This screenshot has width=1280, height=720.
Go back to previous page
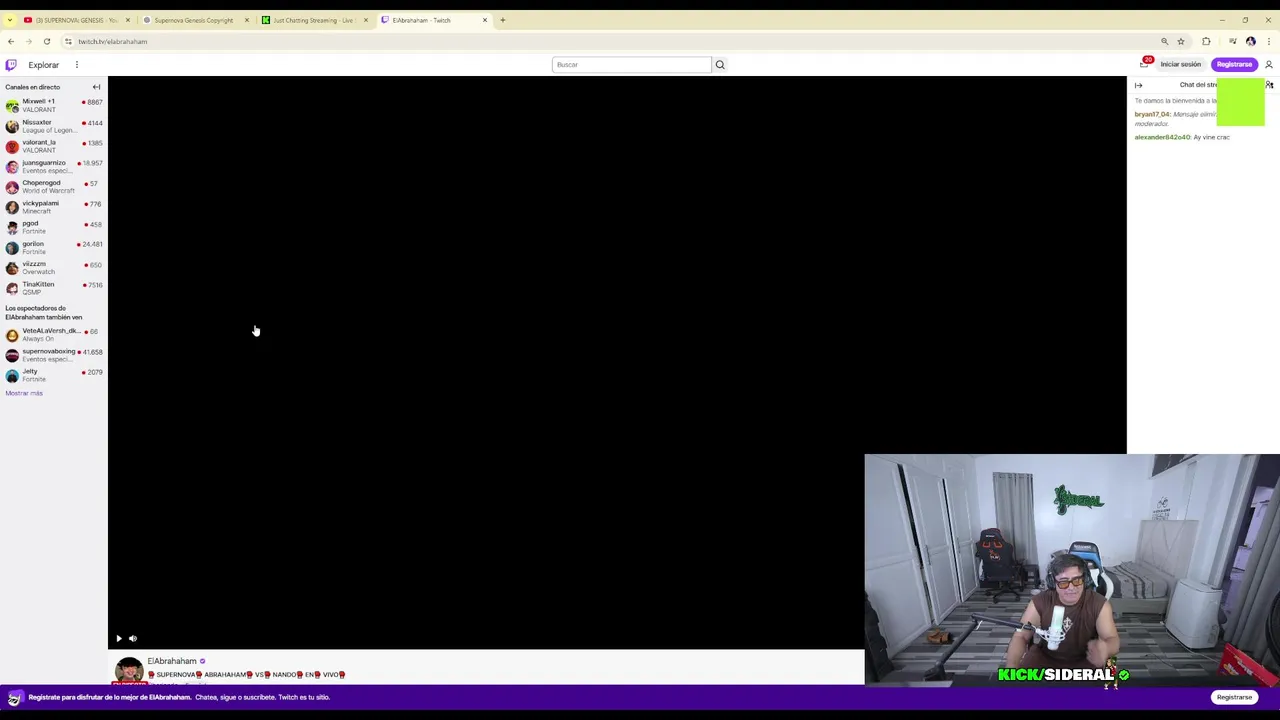click(x=11, y=41)
